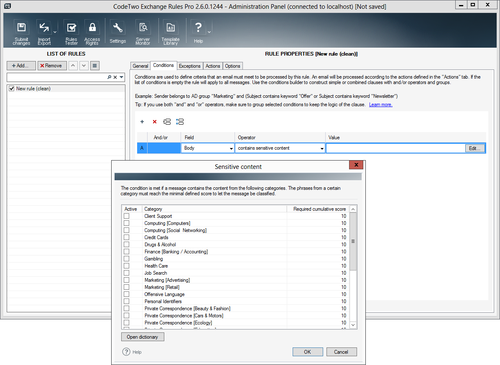This screenshot has height=365, width=500.
Task: Open the Options tab
Action: point(232,66)
